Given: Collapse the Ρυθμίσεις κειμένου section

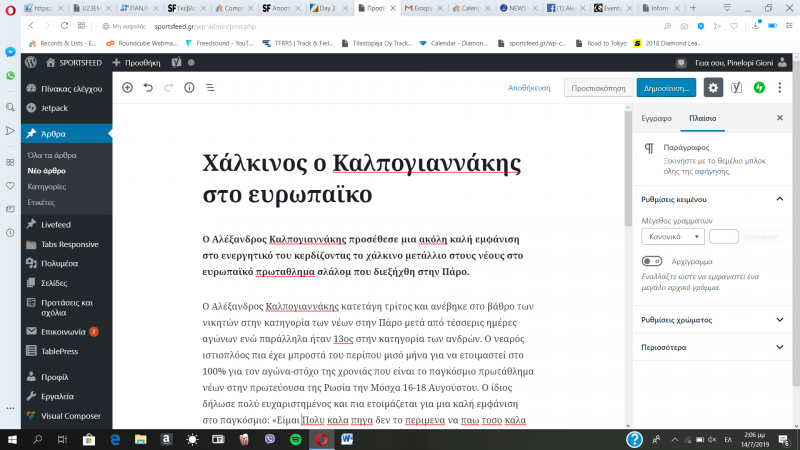Looking at the screenshot, I should 780,199.
